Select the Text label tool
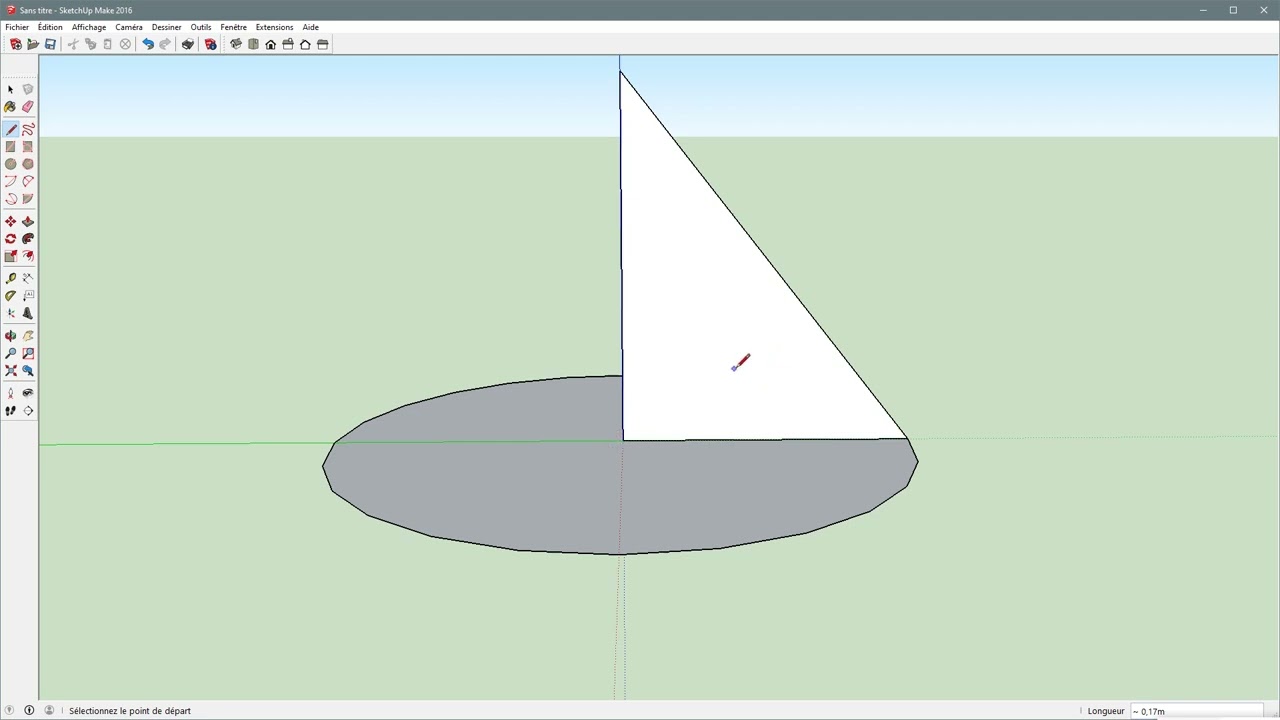The image size is (1280, 720). click(28, 295)
